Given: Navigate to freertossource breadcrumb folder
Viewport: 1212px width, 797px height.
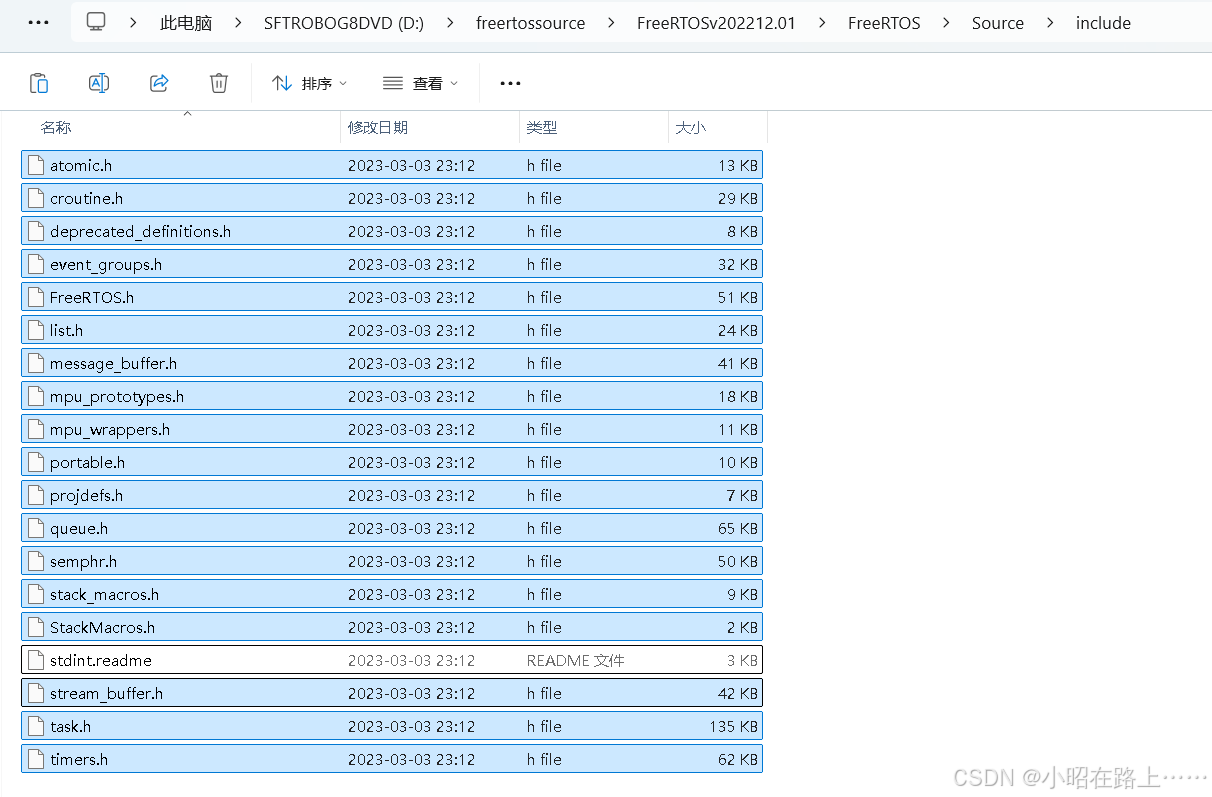Looking at the screenshot, I should [531, 22].
